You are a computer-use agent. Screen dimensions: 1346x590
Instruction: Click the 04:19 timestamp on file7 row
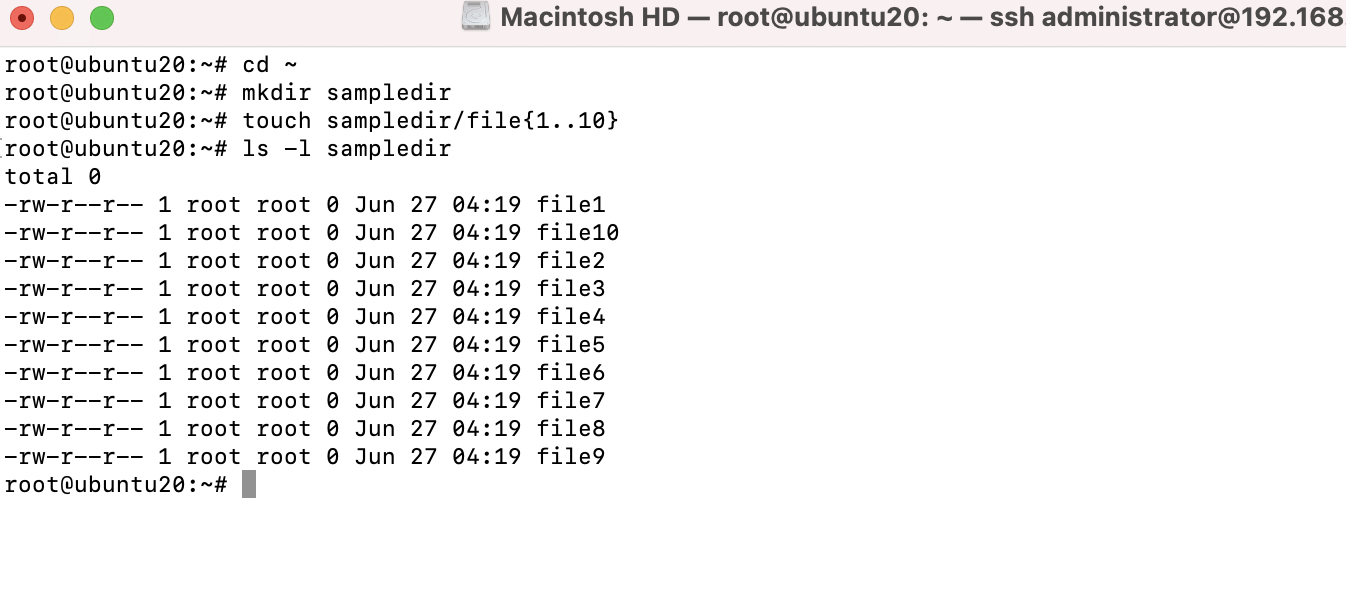click(487, 401)
